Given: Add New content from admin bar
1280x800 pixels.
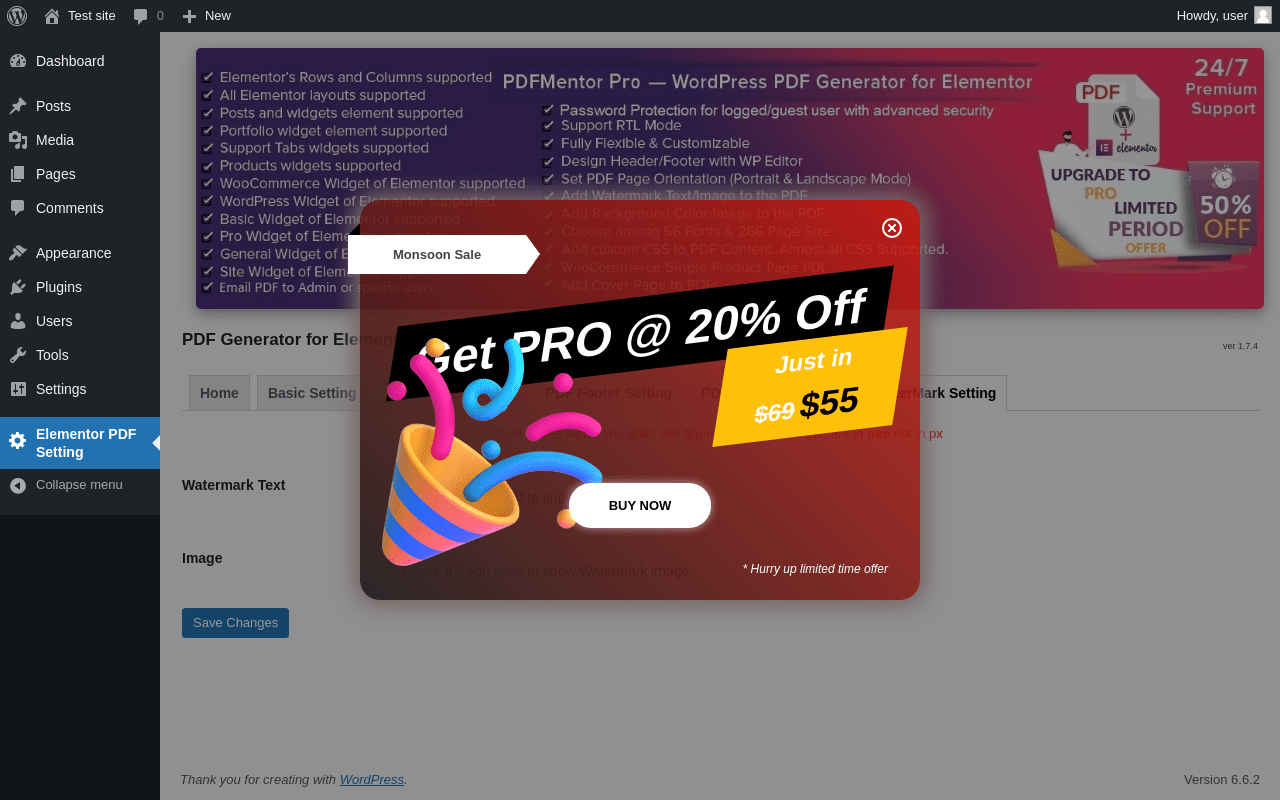Looking at the screenshot, I should pos(206,15).
